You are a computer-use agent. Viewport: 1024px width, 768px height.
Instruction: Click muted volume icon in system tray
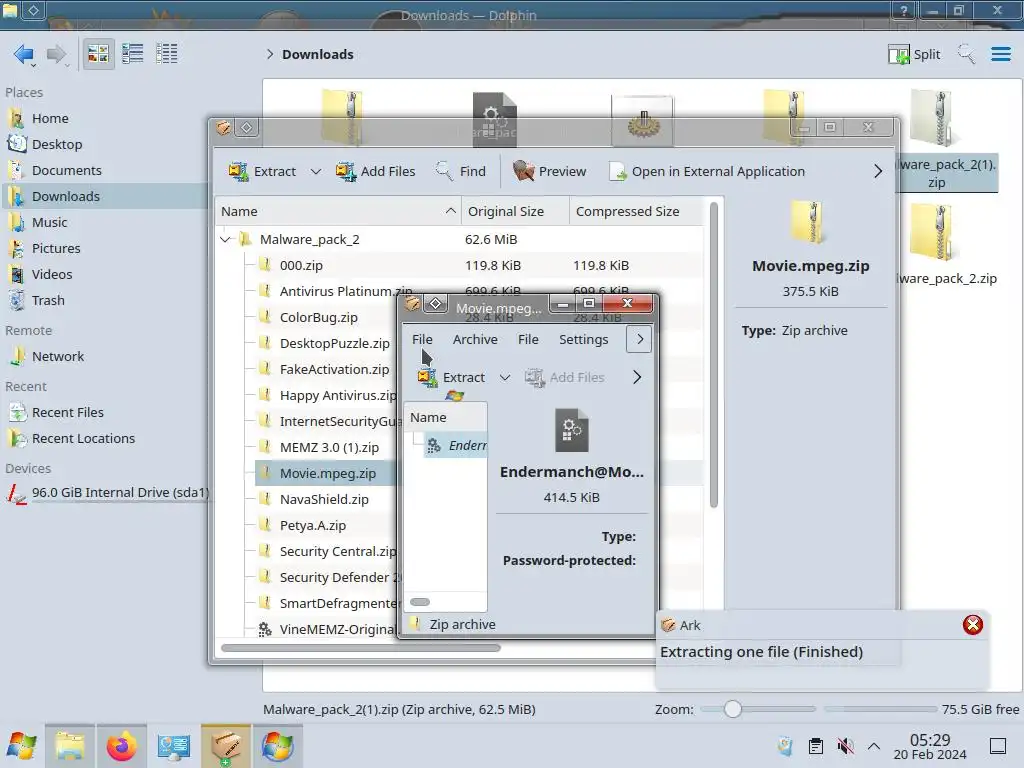pyautogui.click(x=845, y=746)
